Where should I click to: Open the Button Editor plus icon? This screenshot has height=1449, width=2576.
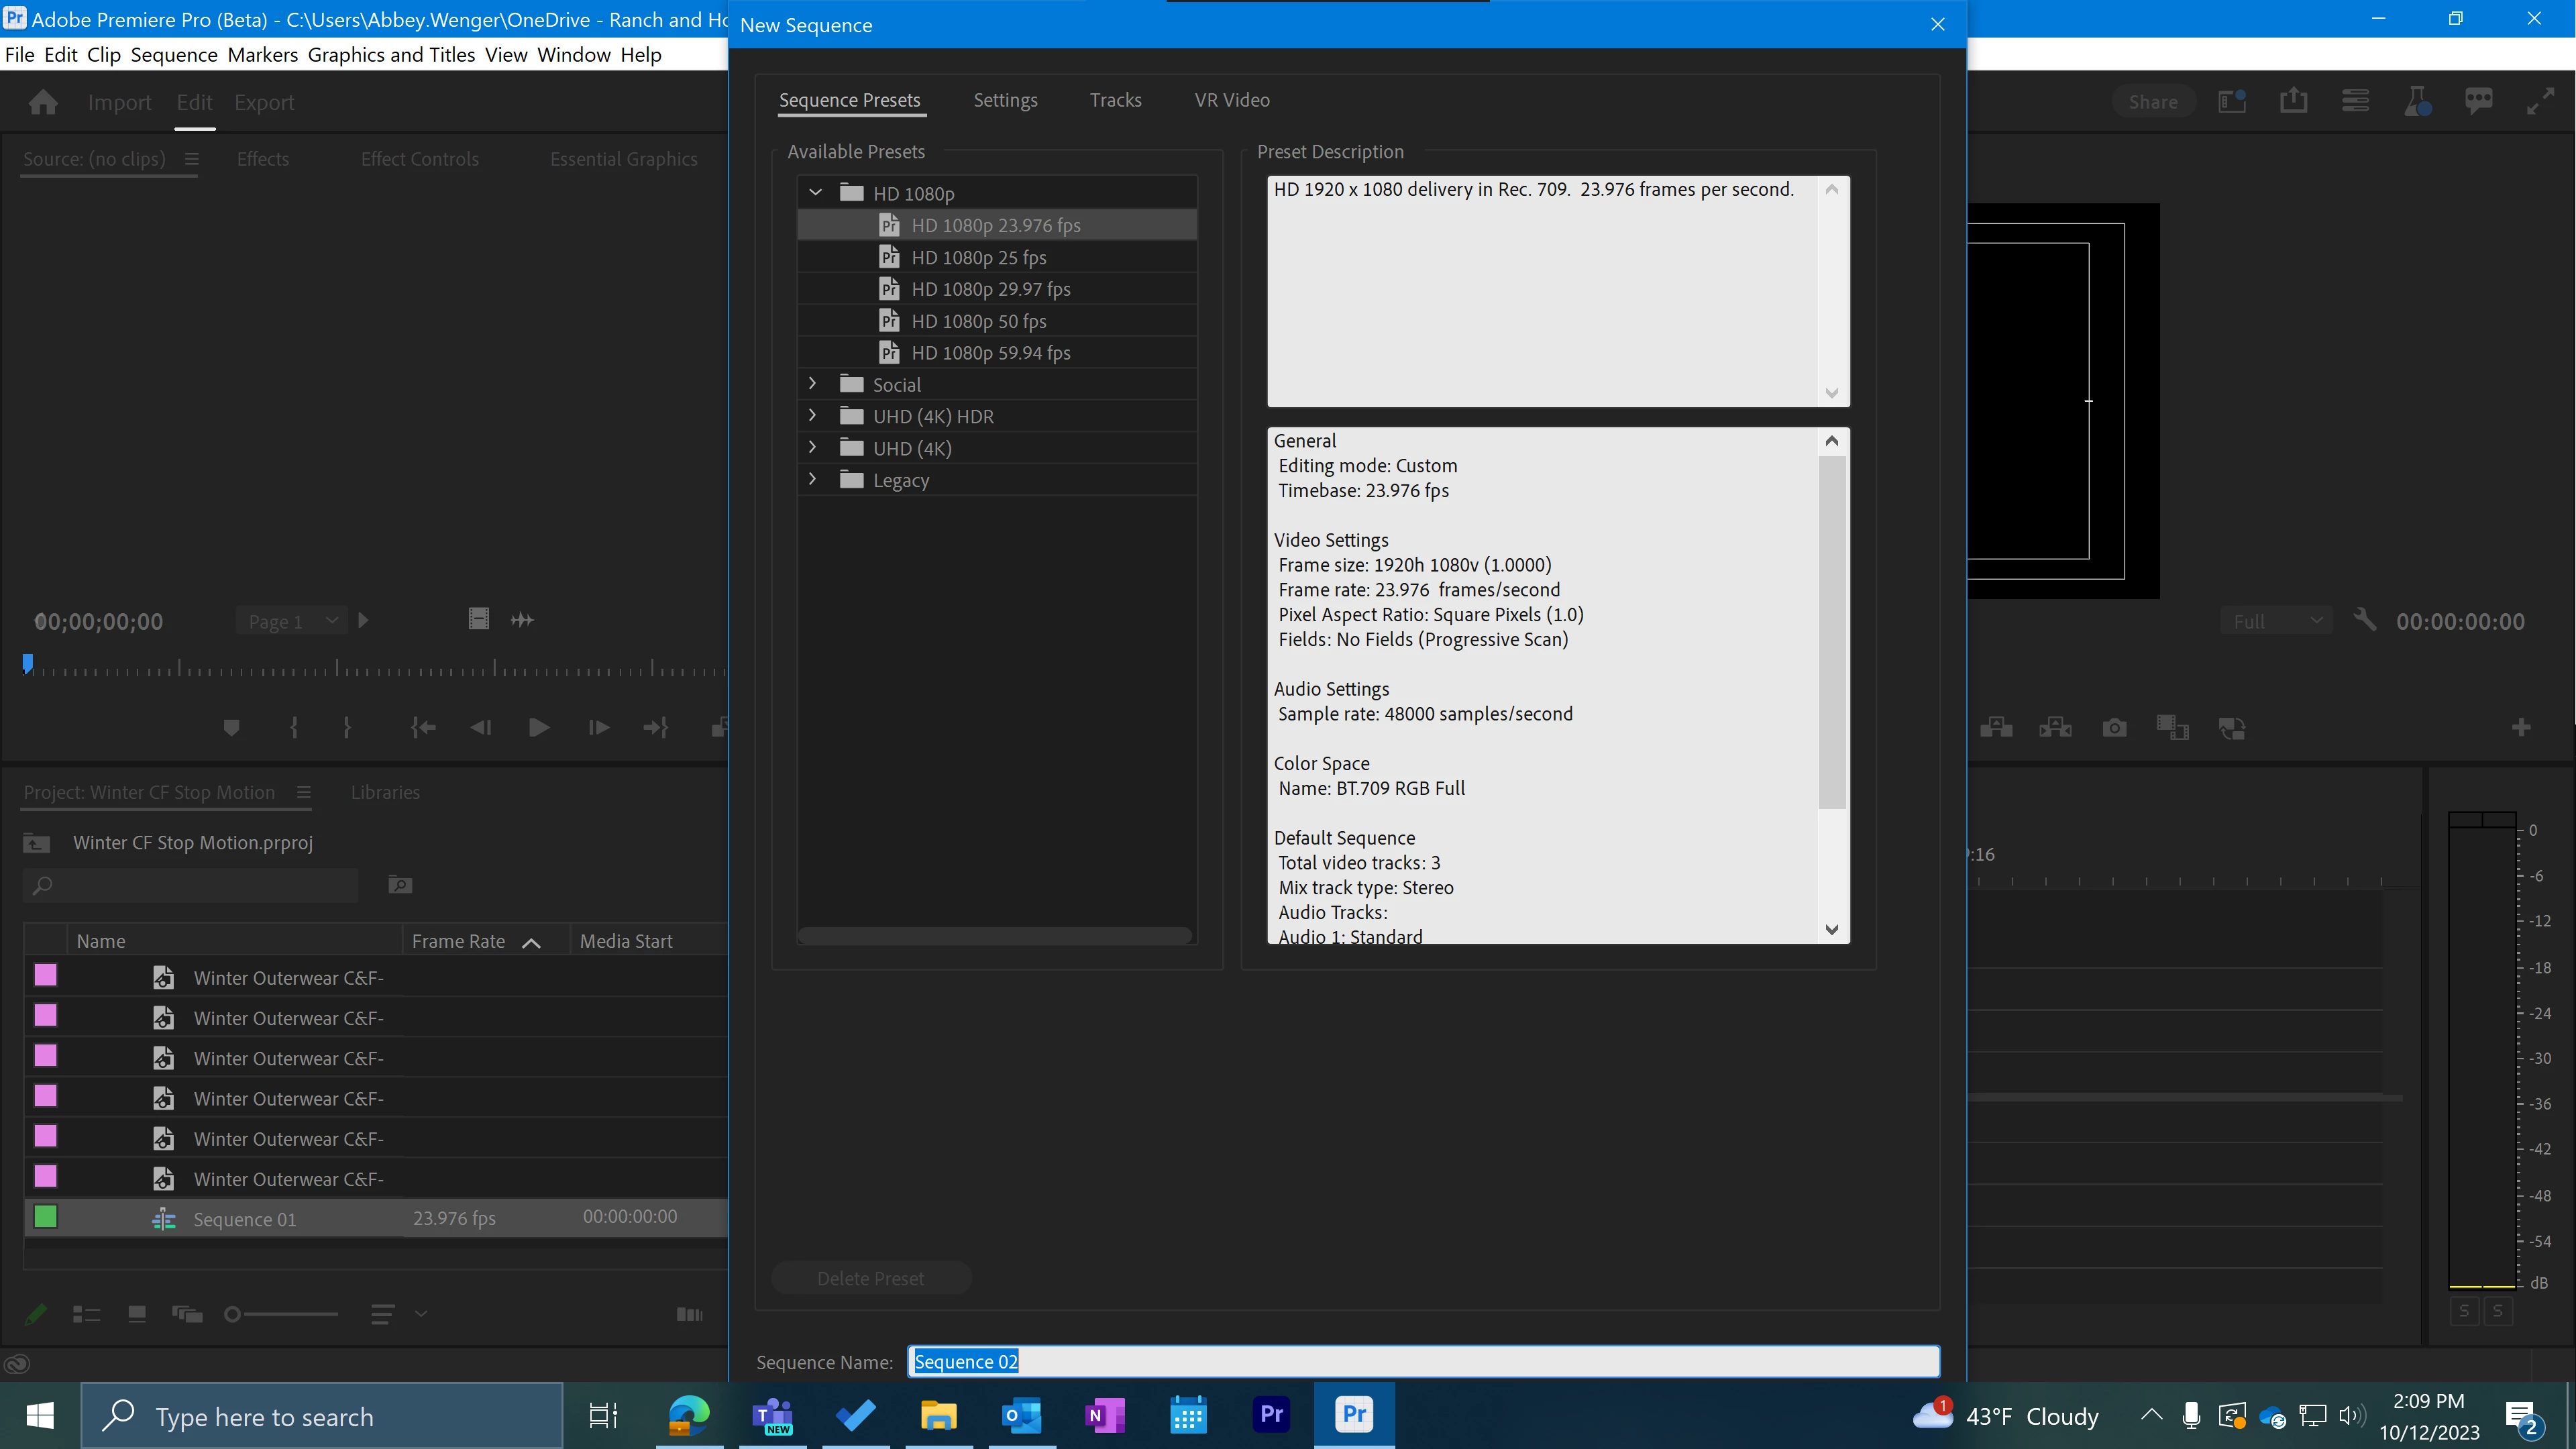[x=2521, y=728]
